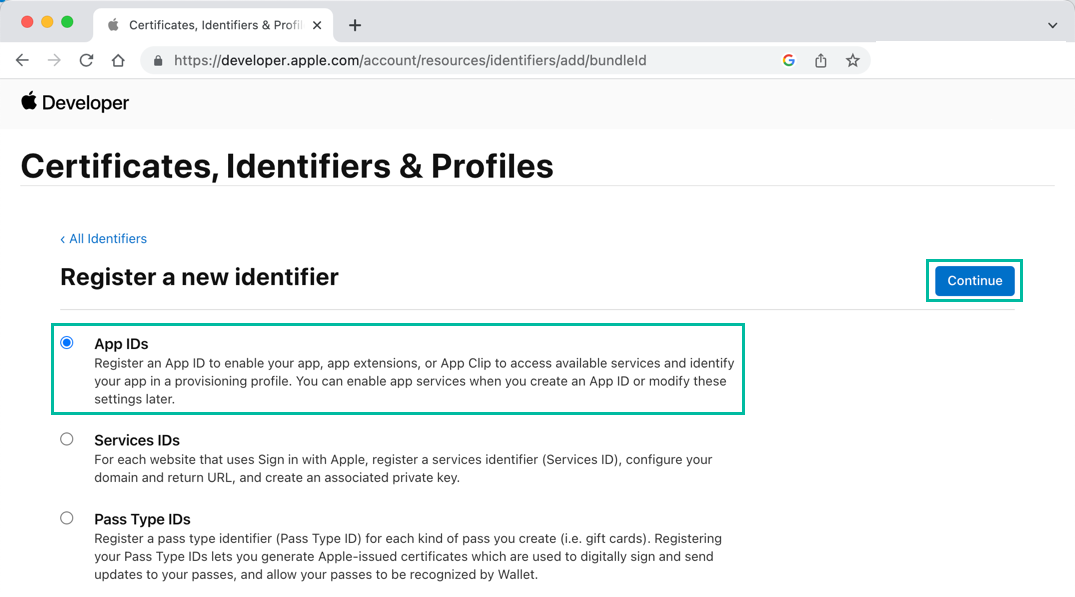The height and width of the screenshot is (597, 1075).
Task: Open a new tab with plus button
Action: coord(354,25)
